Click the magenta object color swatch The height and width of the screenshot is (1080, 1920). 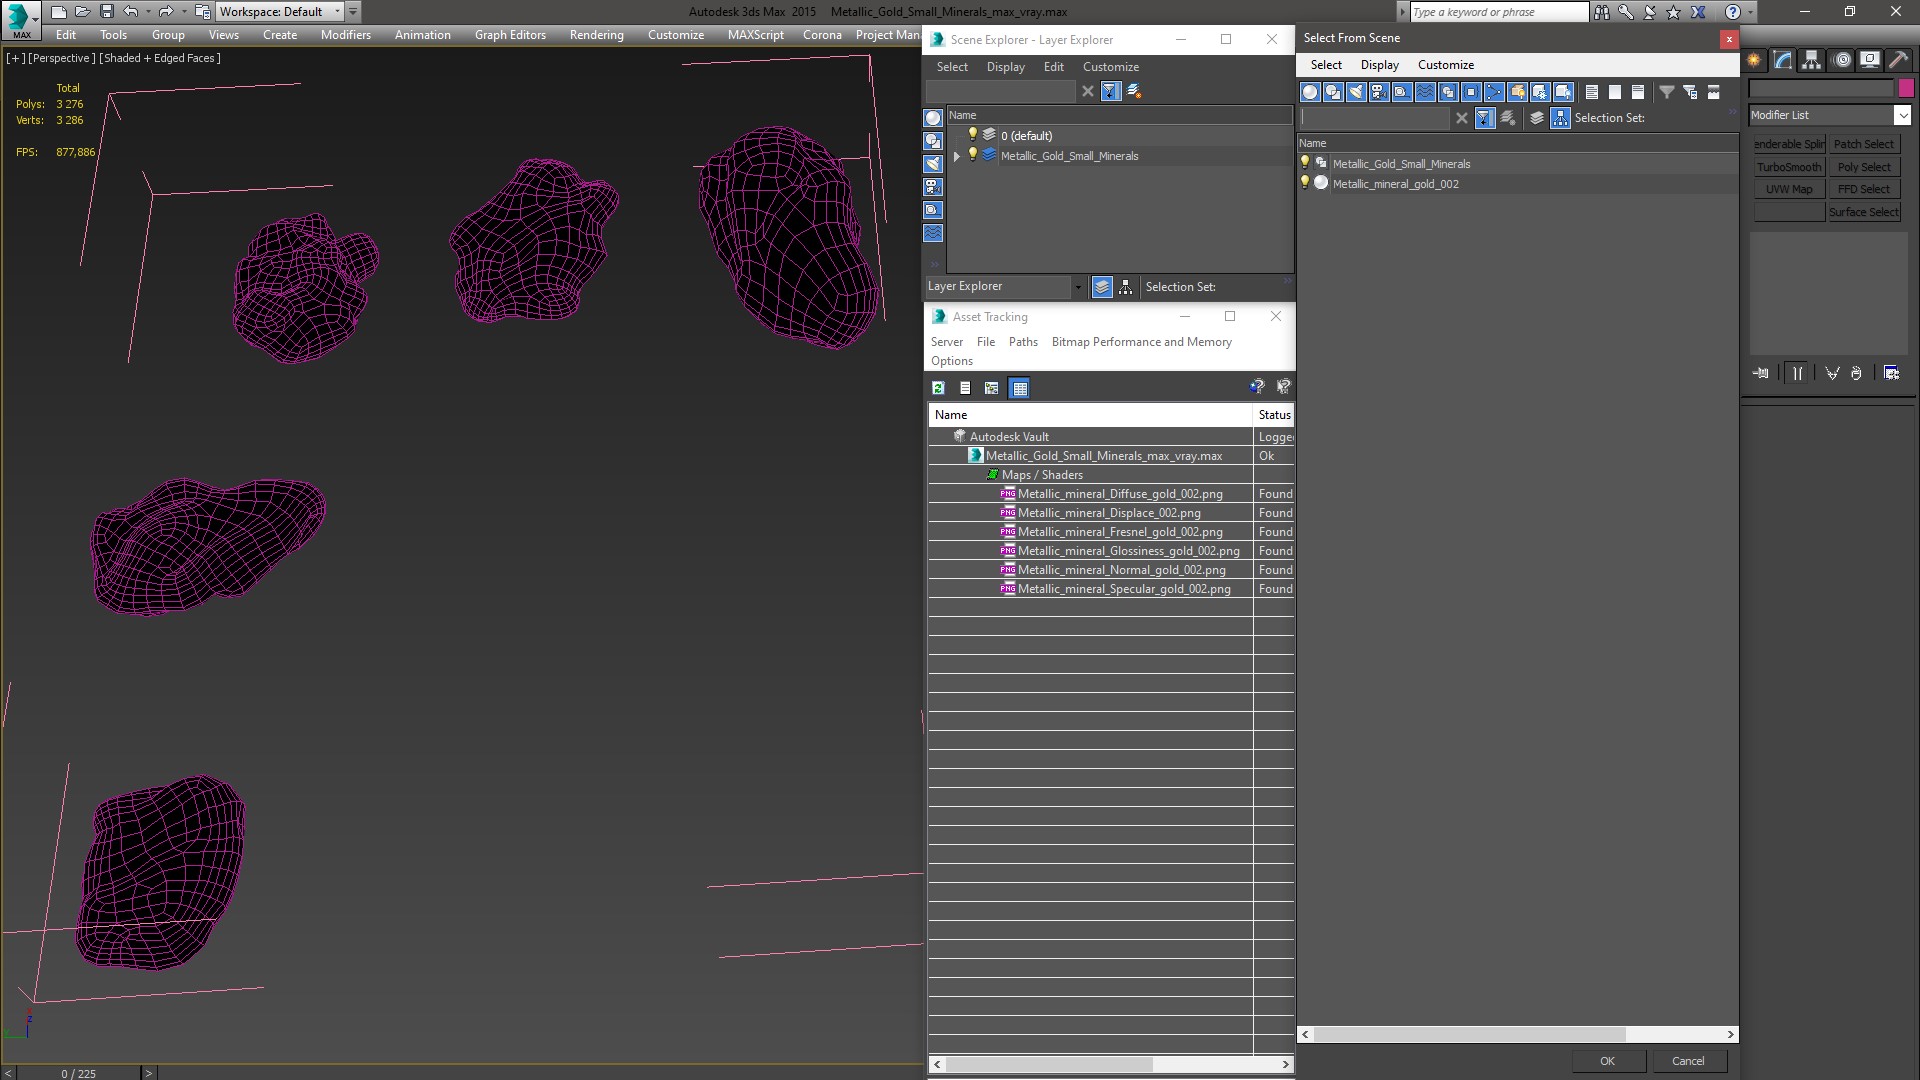tap(1905, 88)
